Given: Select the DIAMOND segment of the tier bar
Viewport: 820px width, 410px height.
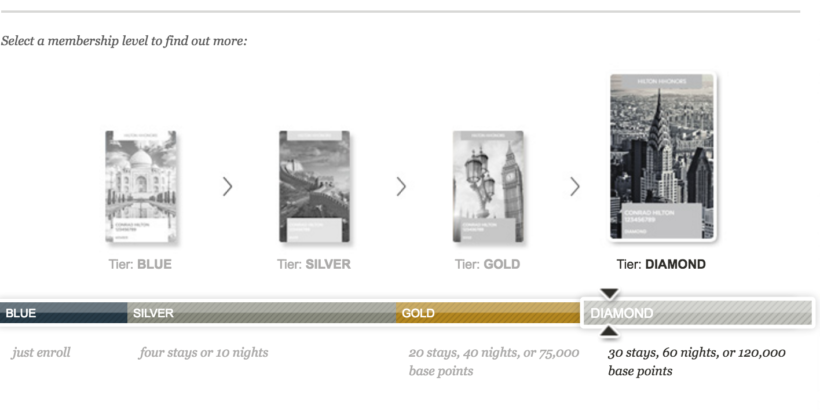Looking at the screenshot, I should click(x=698, y=313).
